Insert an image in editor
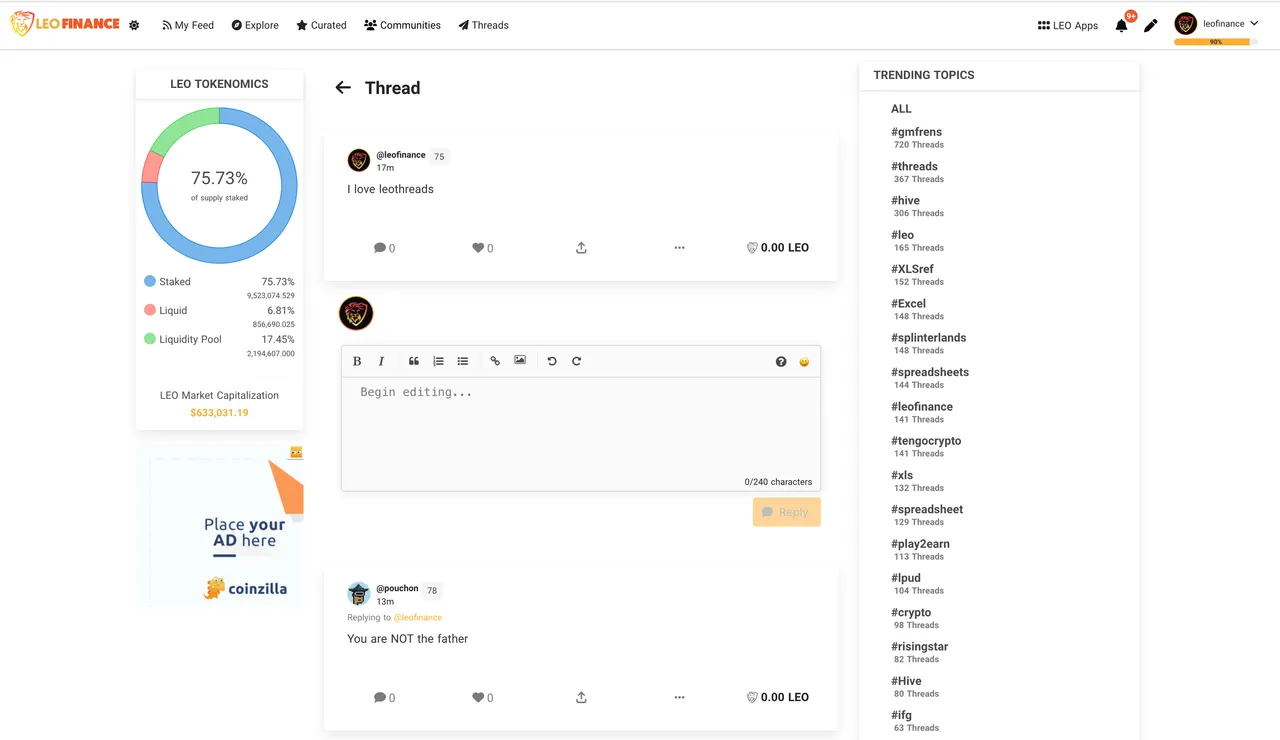 [x=520, y=360]
